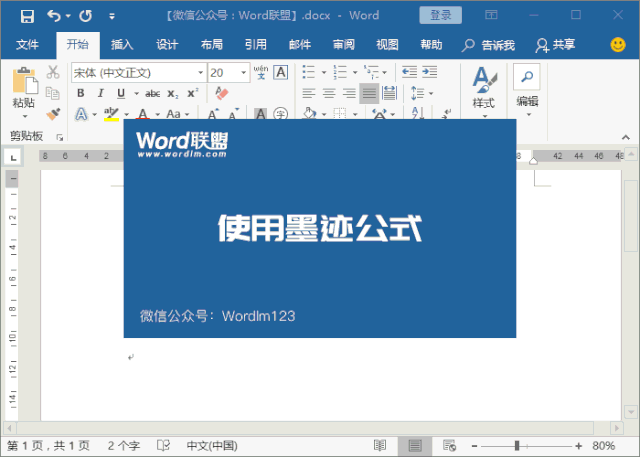Toggle justified alignment

(369, 93)
